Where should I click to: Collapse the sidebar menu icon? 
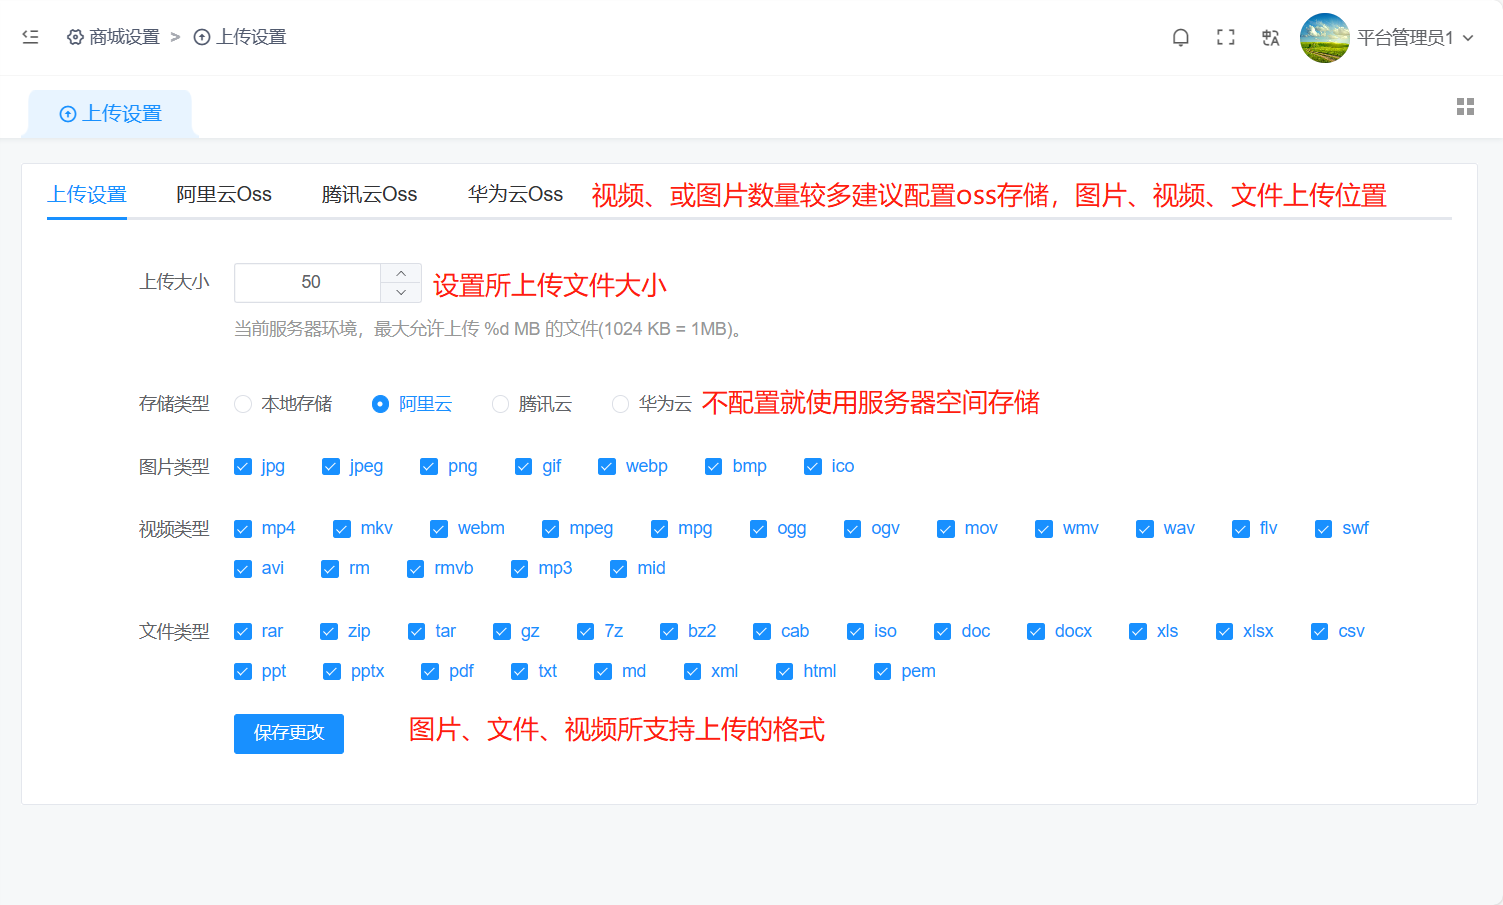(30, 37)
